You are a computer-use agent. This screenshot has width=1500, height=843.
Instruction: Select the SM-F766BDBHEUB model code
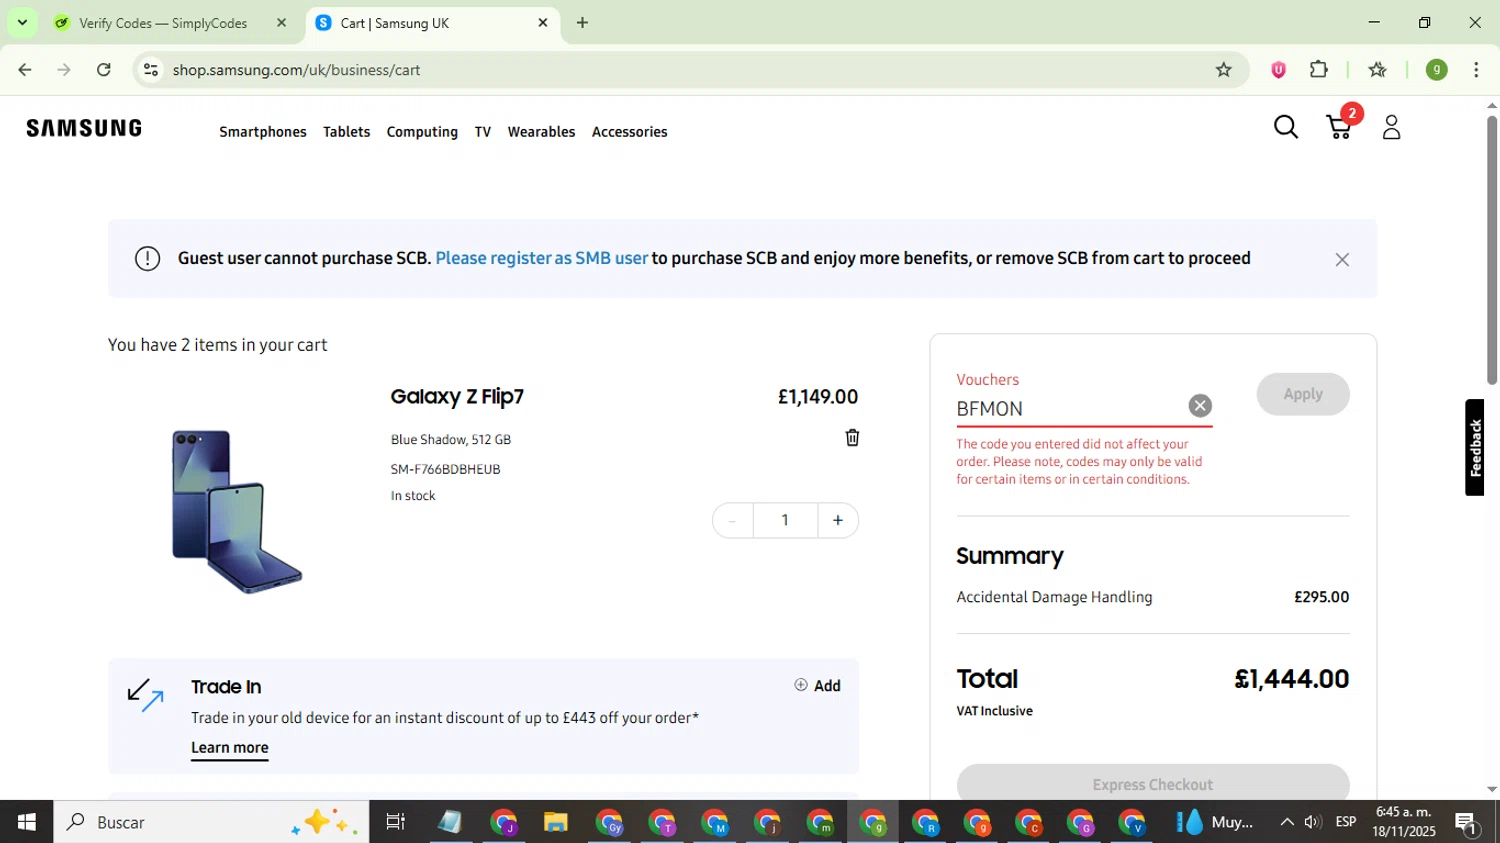click(x=445, y=469)
